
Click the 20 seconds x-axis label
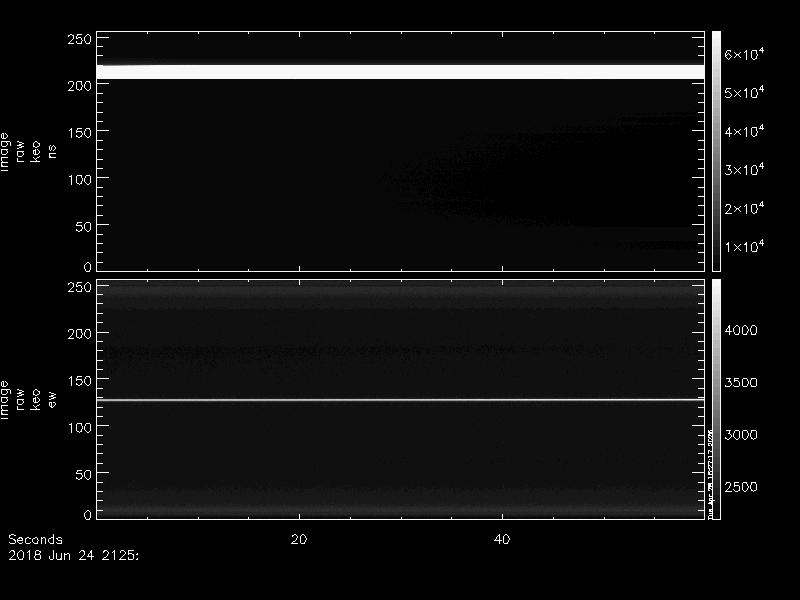pos(299,539)
